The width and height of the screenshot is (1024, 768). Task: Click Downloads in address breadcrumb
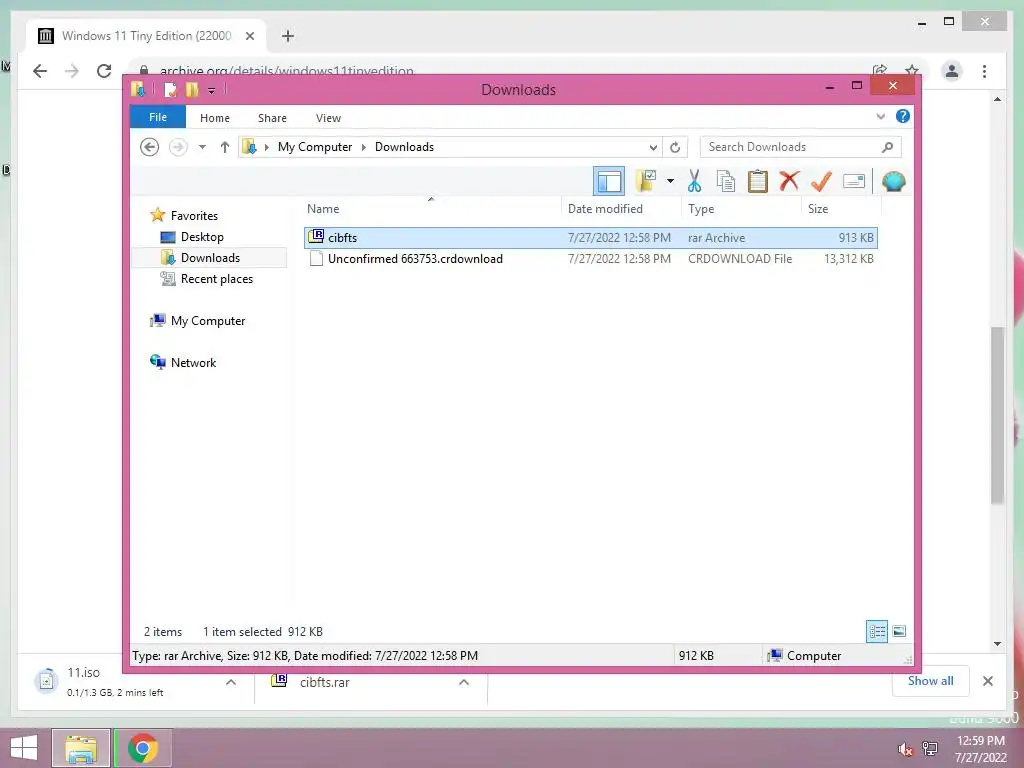[404, 147]
